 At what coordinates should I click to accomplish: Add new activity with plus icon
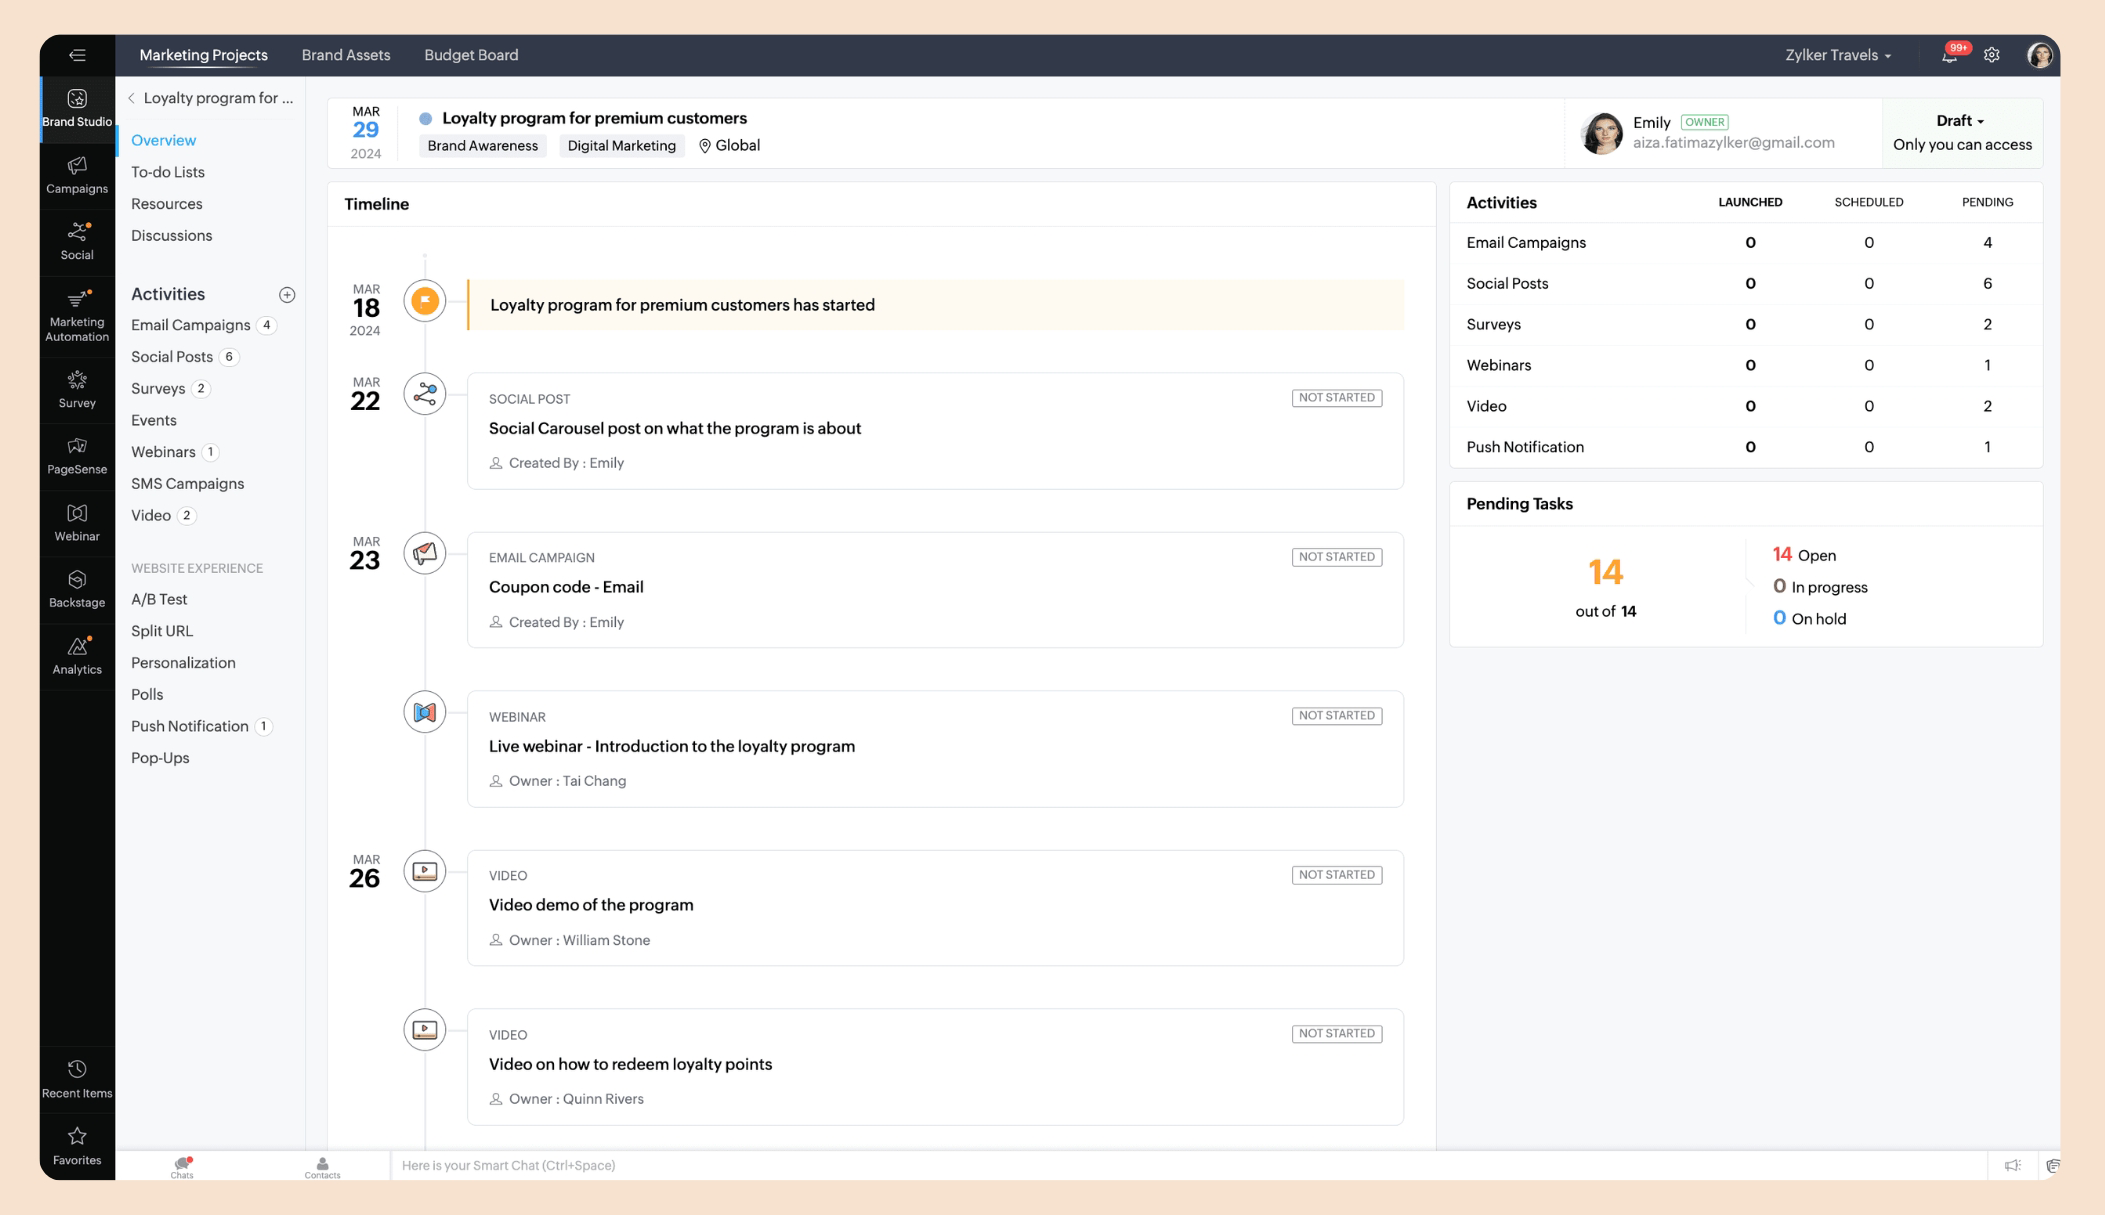pyautogui.click(x=287, y=294)
